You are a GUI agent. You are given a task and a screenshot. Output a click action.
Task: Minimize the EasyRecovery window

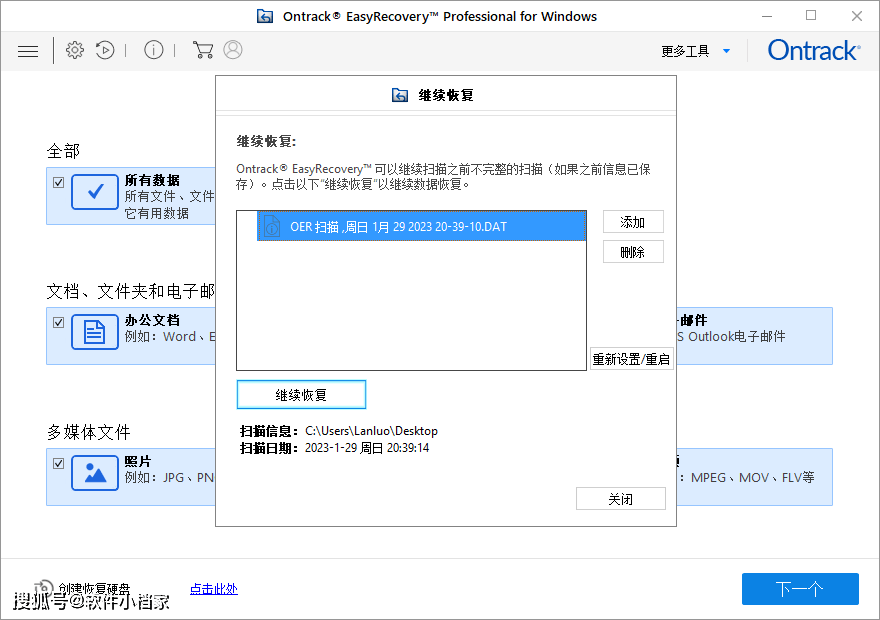pos(767,16)
